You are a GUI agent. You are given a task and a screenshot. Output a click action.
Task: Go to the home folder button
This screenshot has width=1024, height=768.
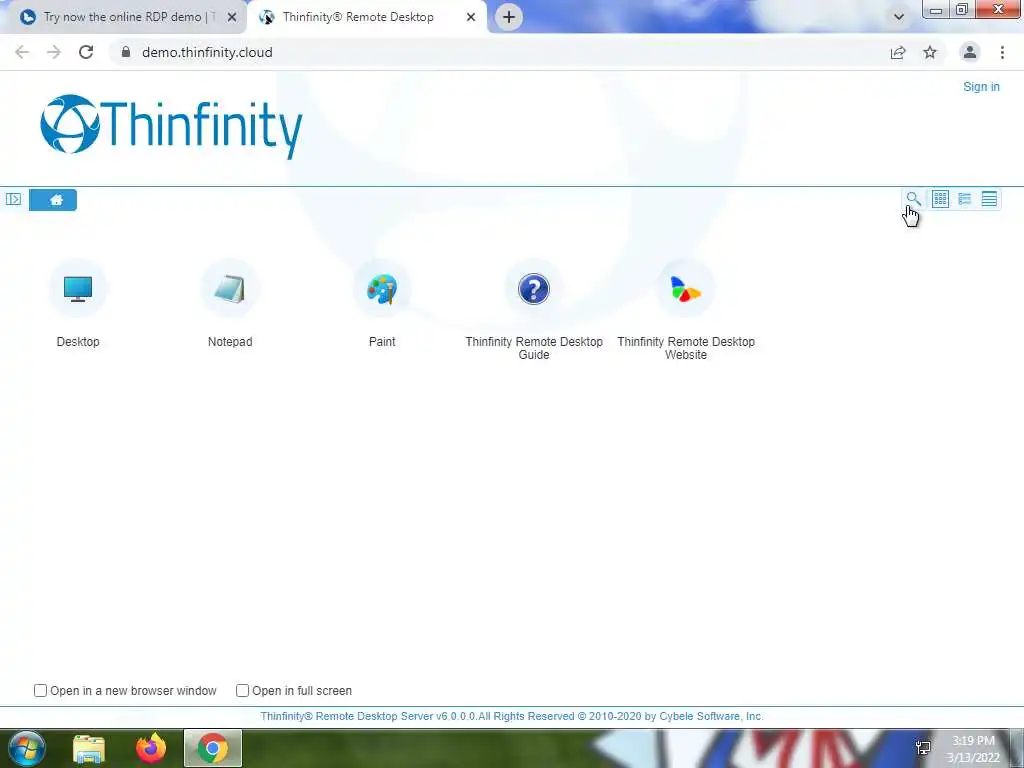coord(53,200)
